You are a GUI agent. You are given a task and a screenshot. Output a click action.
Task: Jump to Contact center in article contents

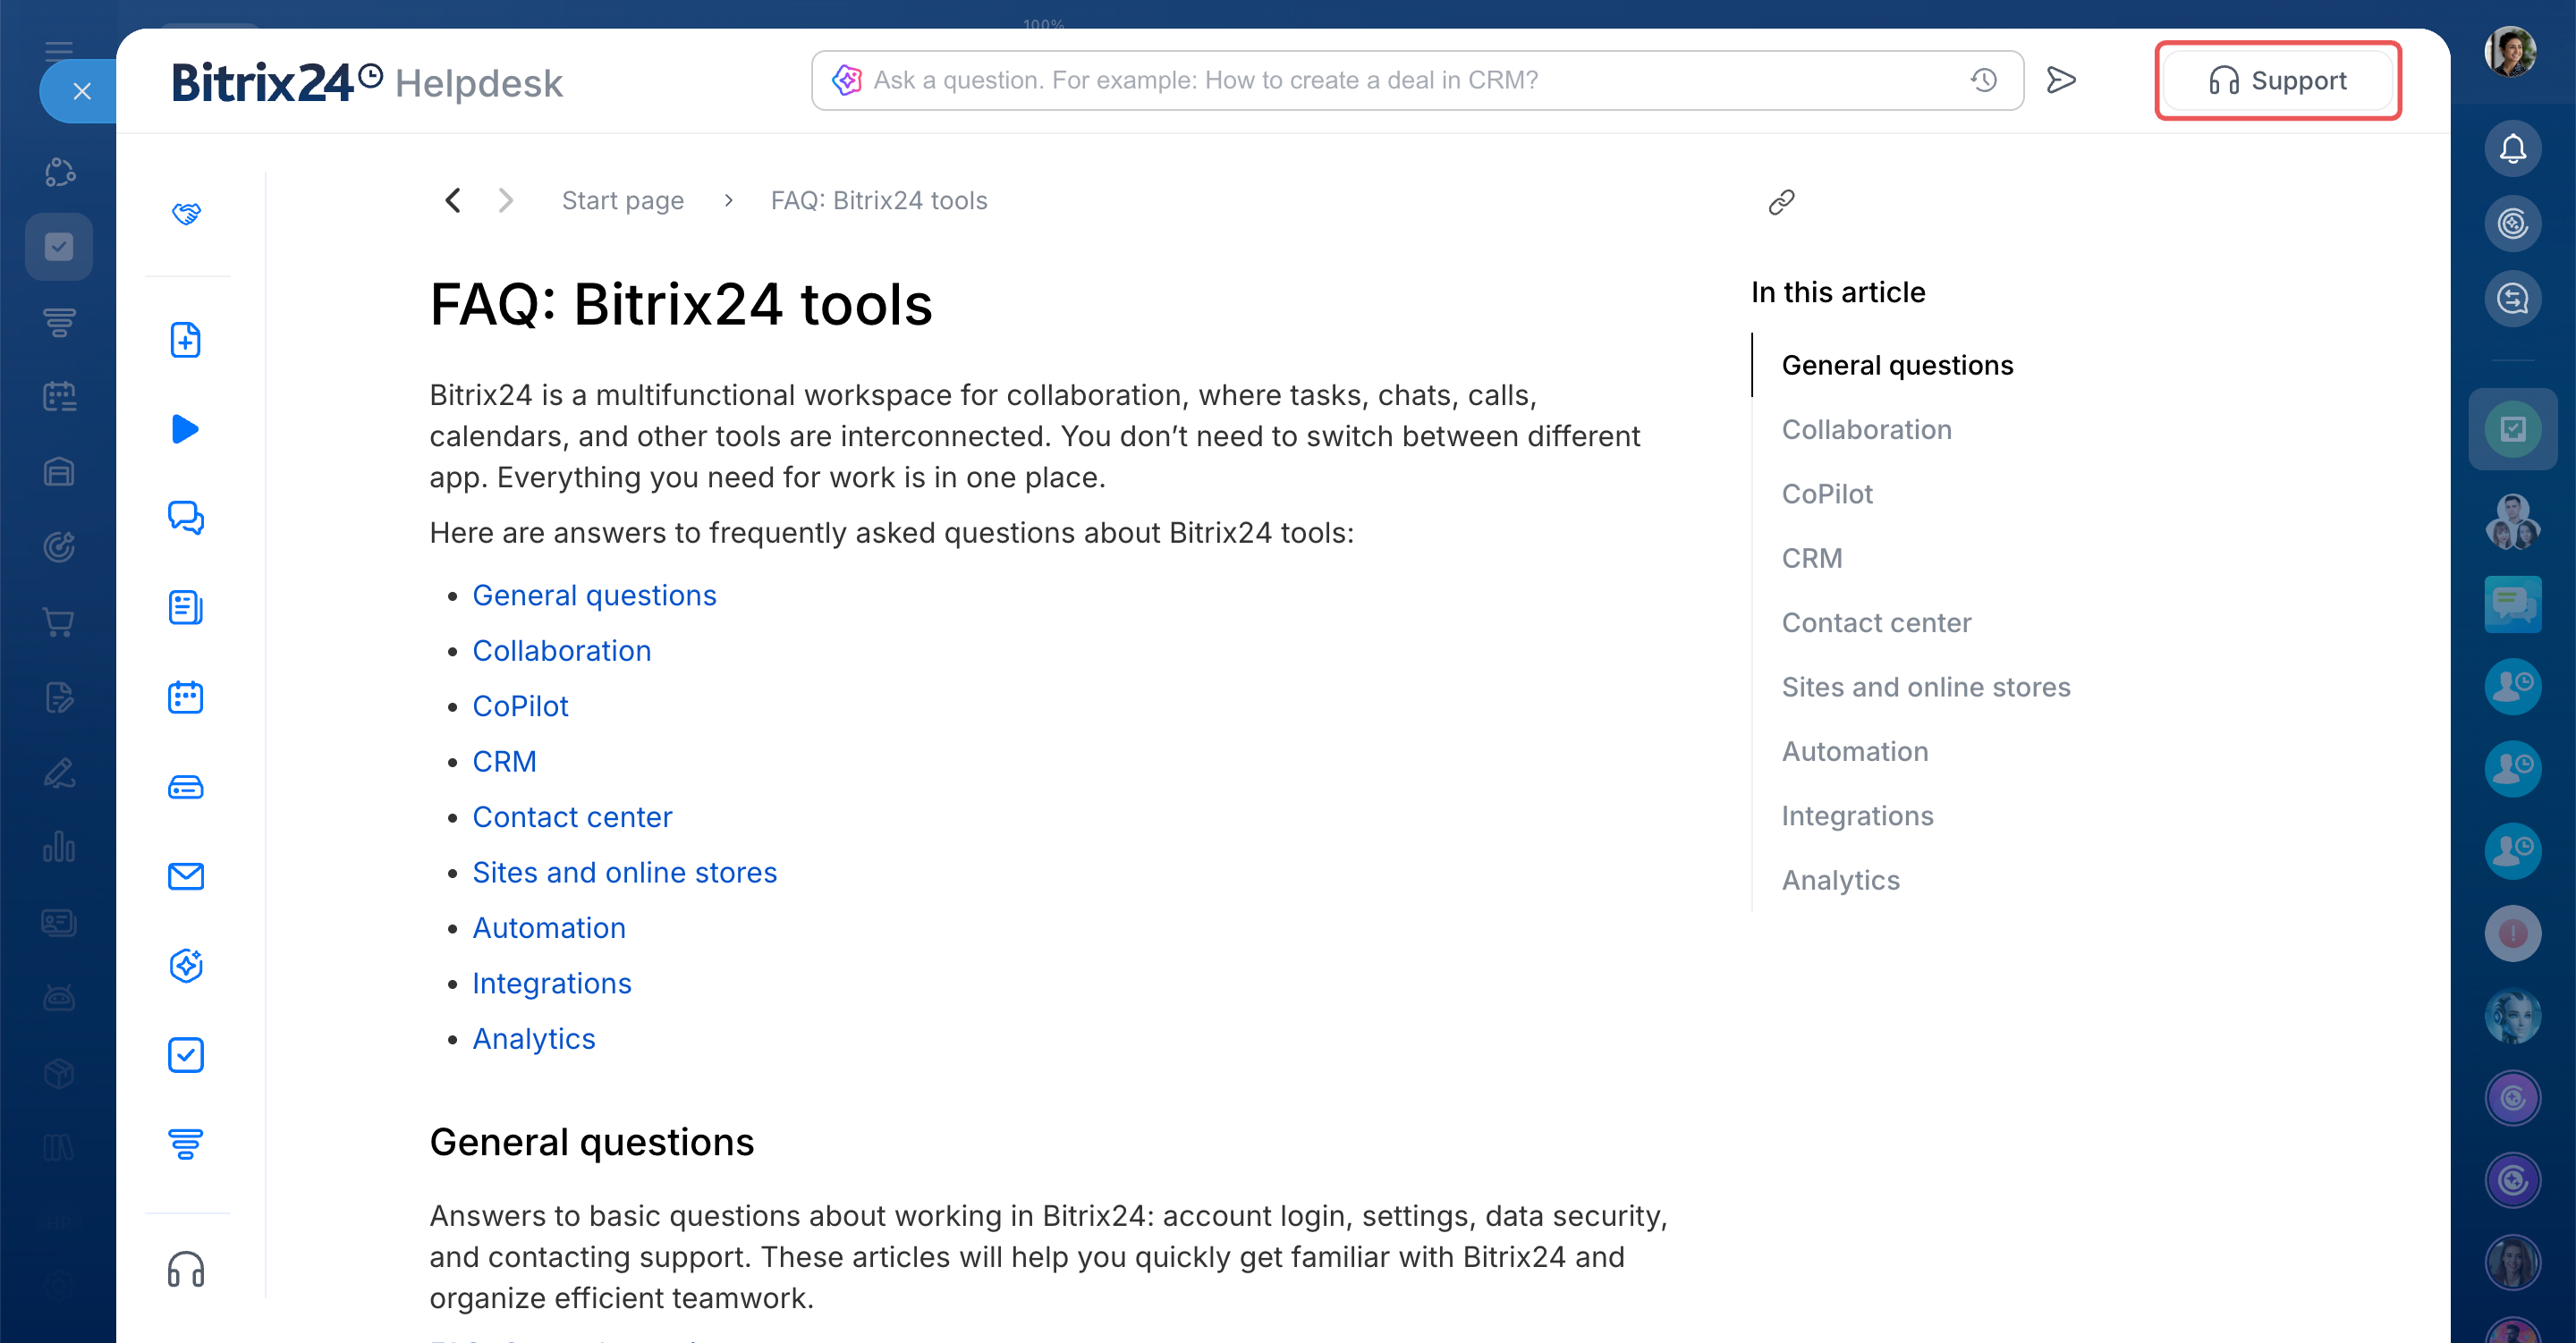(x=1876, y=622)
